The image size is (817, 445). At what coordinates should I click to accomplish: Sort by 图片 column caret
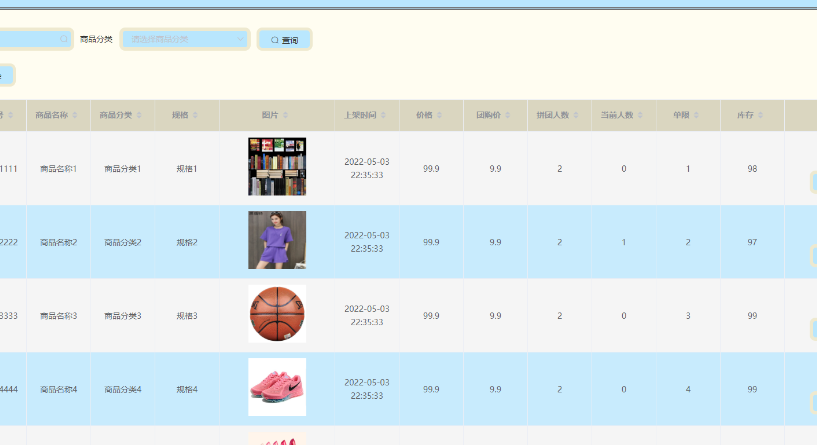click(x=286, y=115)
